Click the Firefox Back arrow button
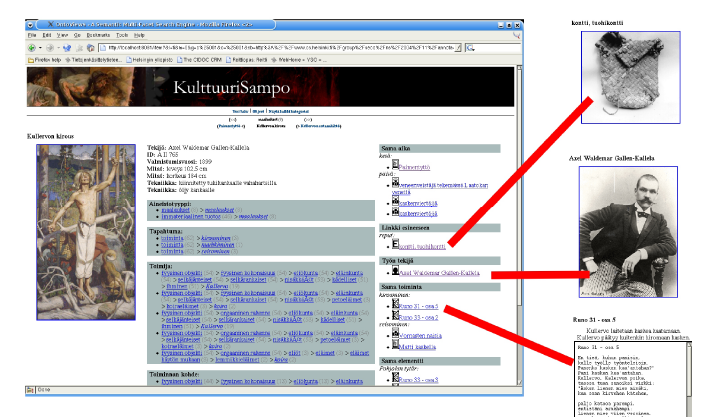Screen dimensions: 722x417 point(31,47)
